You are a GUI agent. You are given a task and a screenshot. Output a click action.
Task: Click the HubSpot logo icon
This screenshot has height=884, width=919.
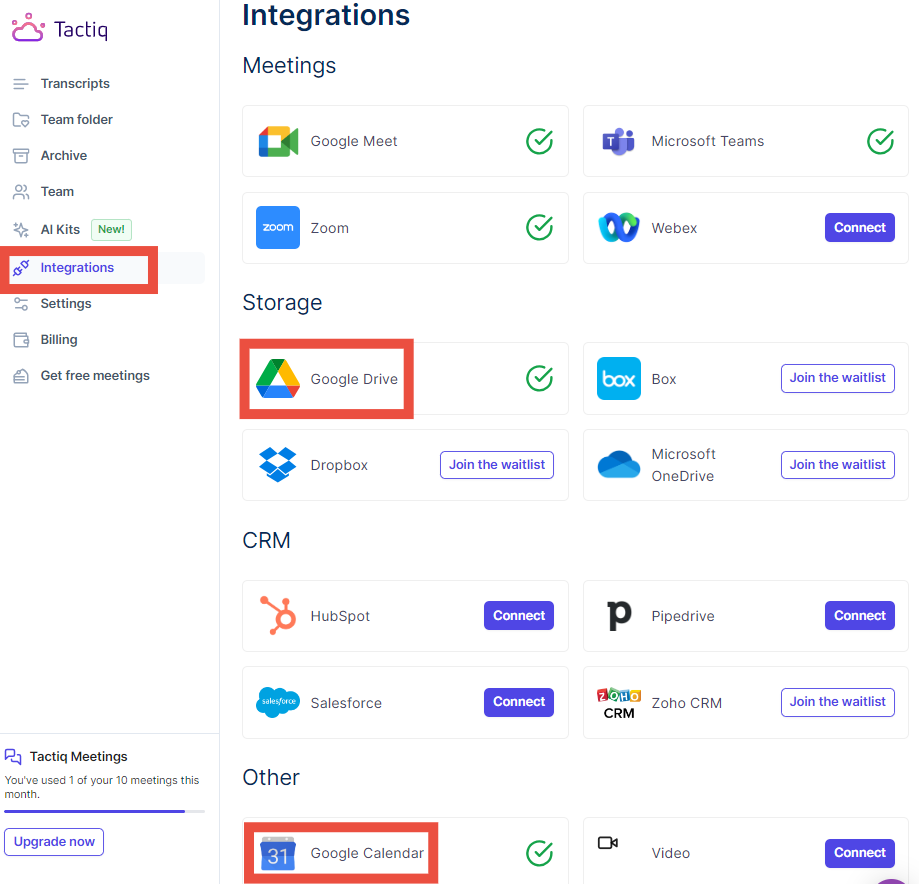pos(278,616)
